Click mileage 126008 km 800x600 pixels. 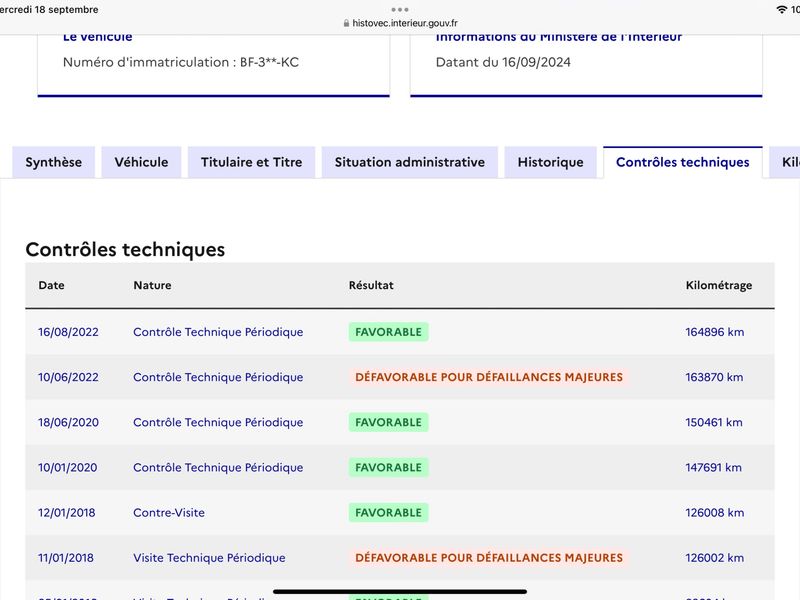pos(714,513)
